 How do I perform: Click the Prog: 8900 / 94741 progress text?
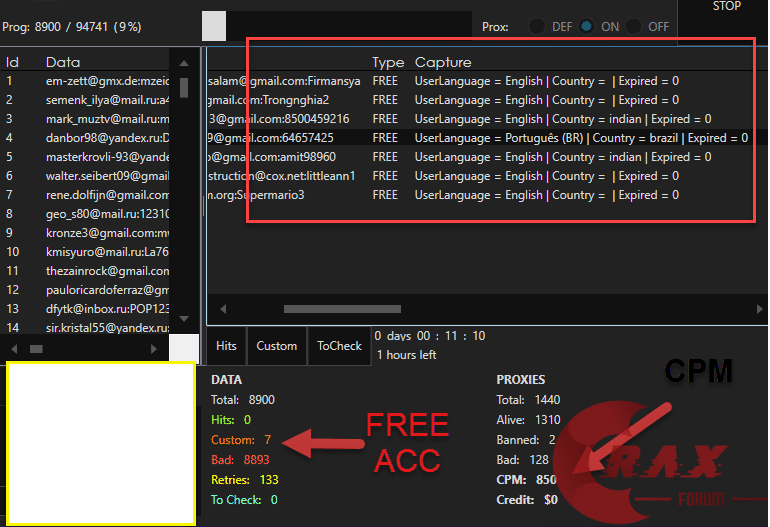tap(72, 27)
